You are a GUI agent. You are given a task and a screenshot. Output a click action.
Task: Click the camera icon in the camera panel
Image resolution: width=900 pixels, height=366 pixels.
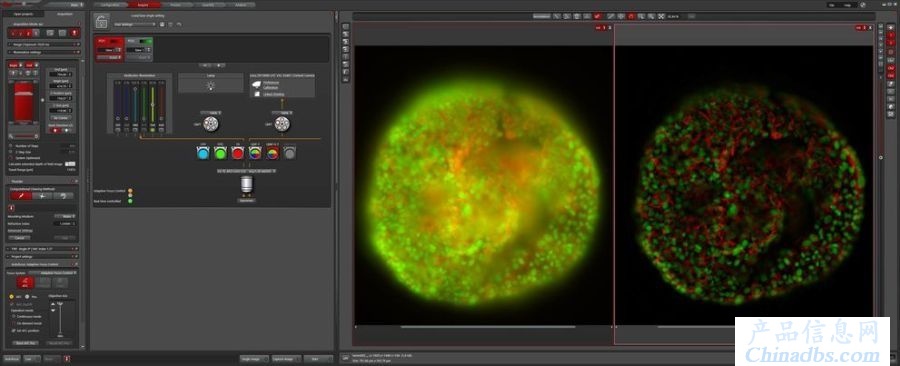257,84
